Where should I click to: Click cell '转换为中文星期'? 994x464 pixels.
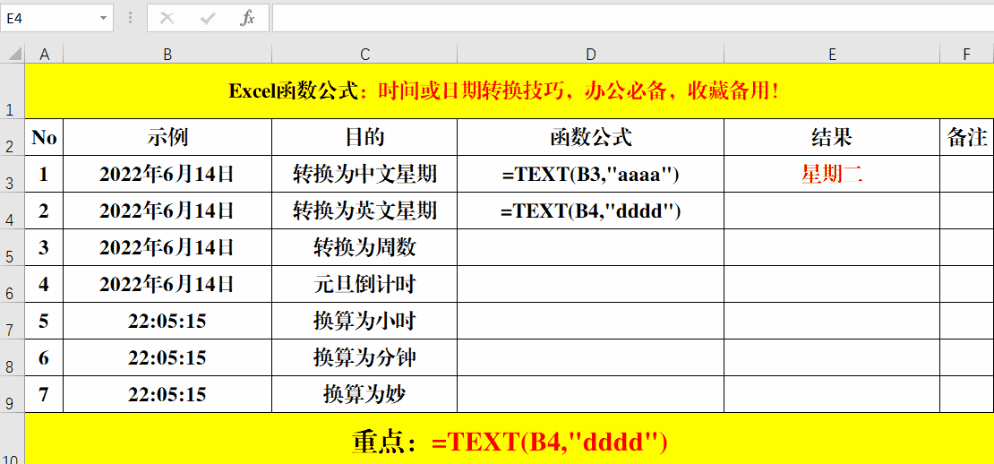pos(365,174)
